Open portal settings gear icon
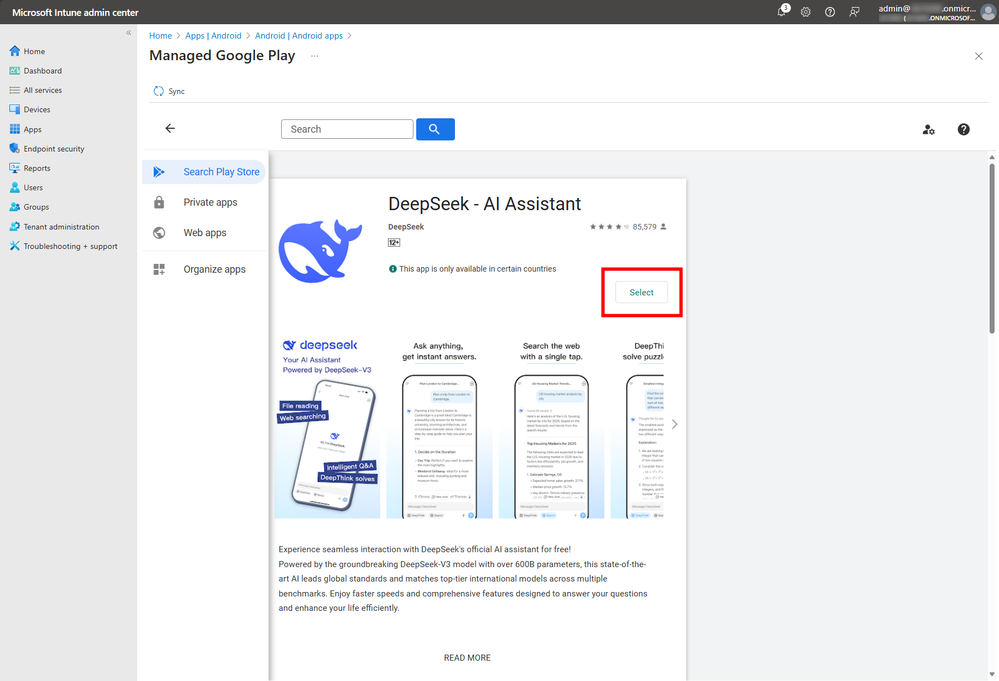The image size is (999, 681). 806,12
